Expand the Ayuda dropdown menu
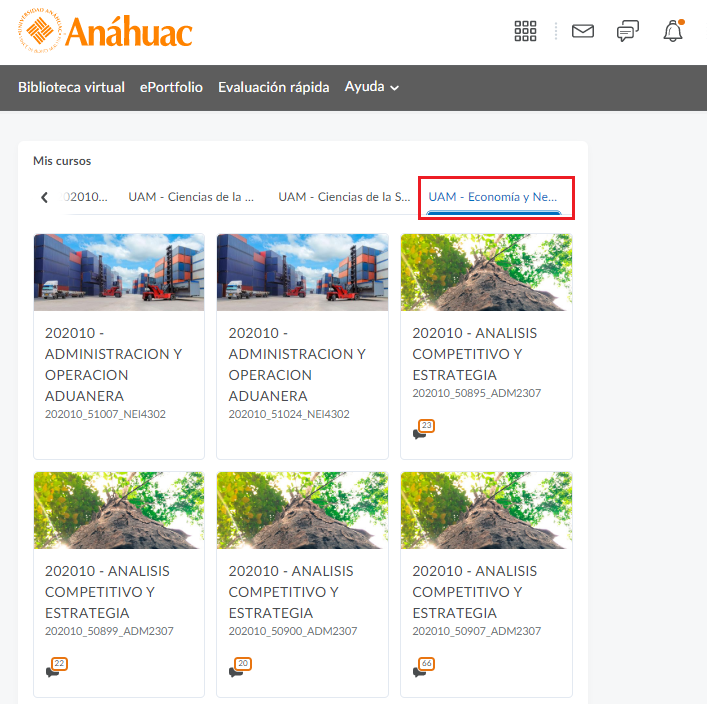 coord(371,87)
